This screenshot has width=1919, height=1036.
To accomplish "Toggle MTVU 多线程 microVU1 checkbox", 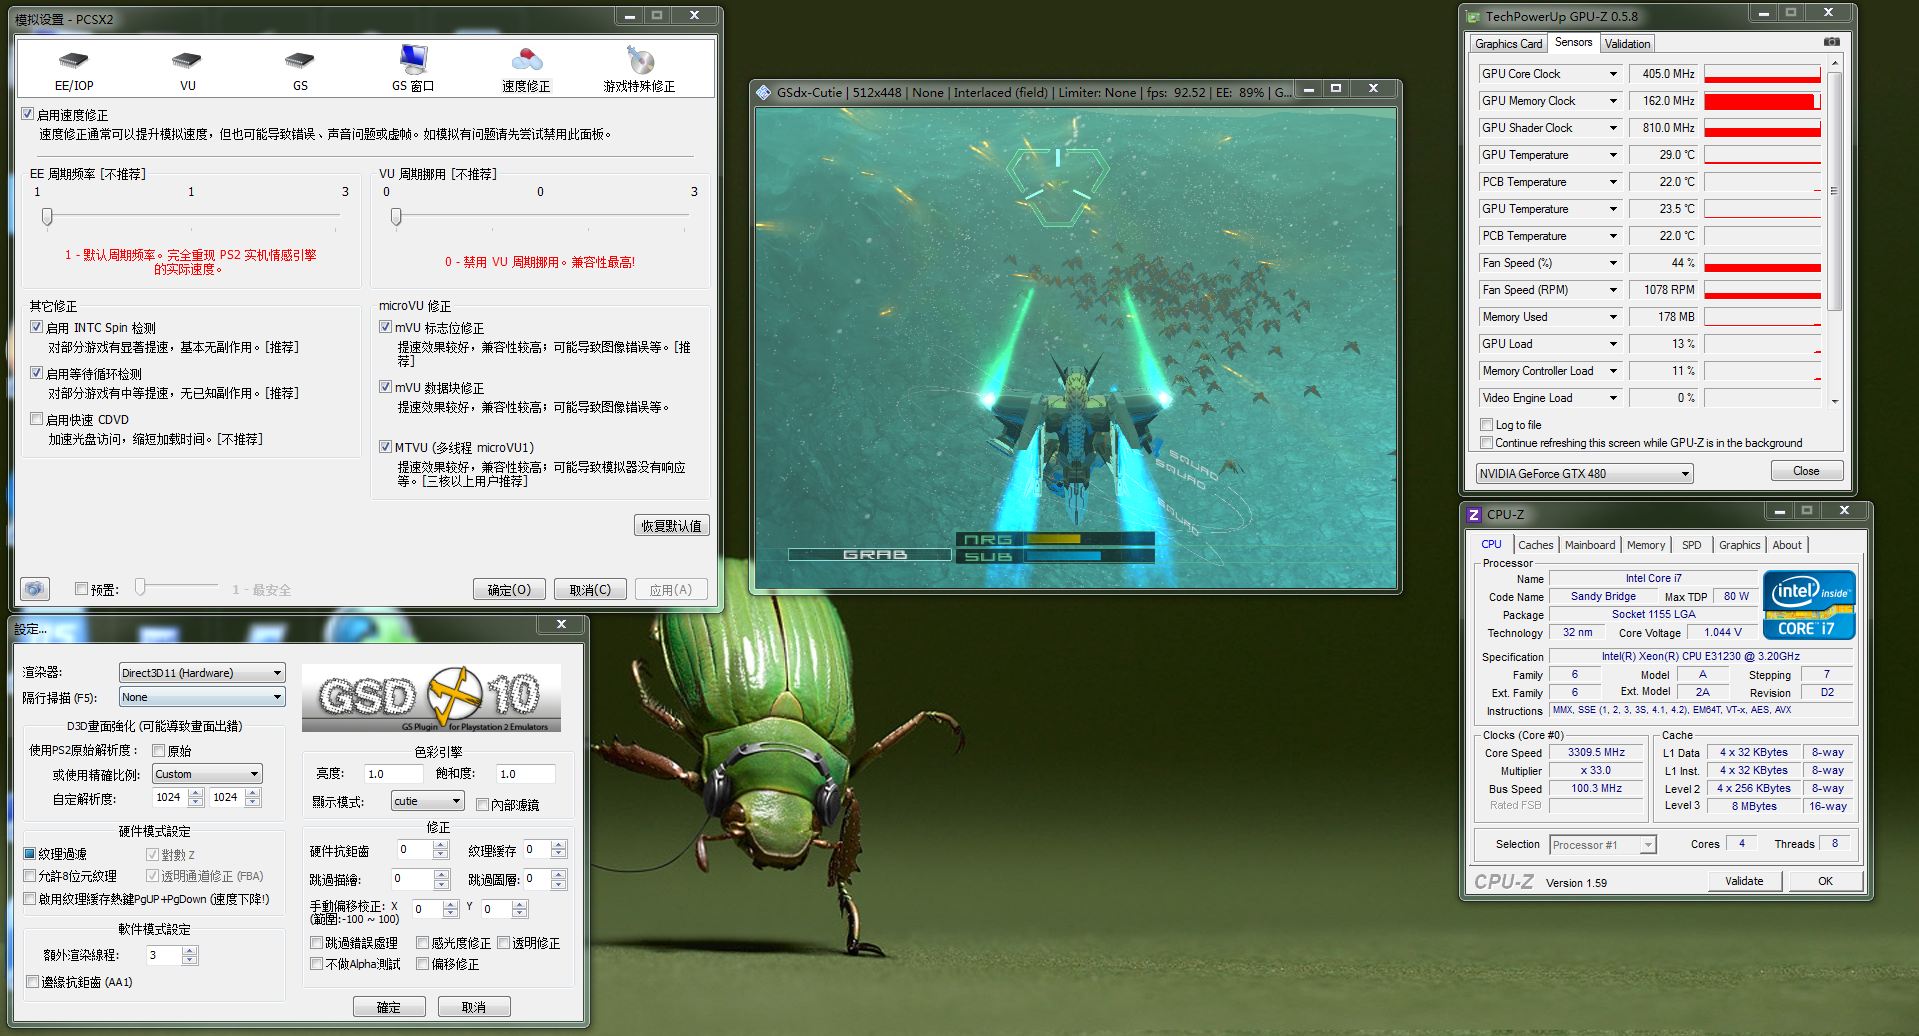I will coord(385,447).
